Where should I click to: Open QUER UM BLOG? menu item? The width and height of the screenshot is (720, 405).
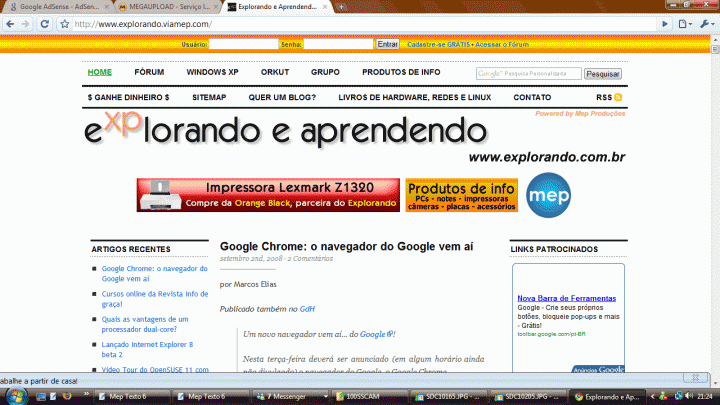tap(282, 97)
